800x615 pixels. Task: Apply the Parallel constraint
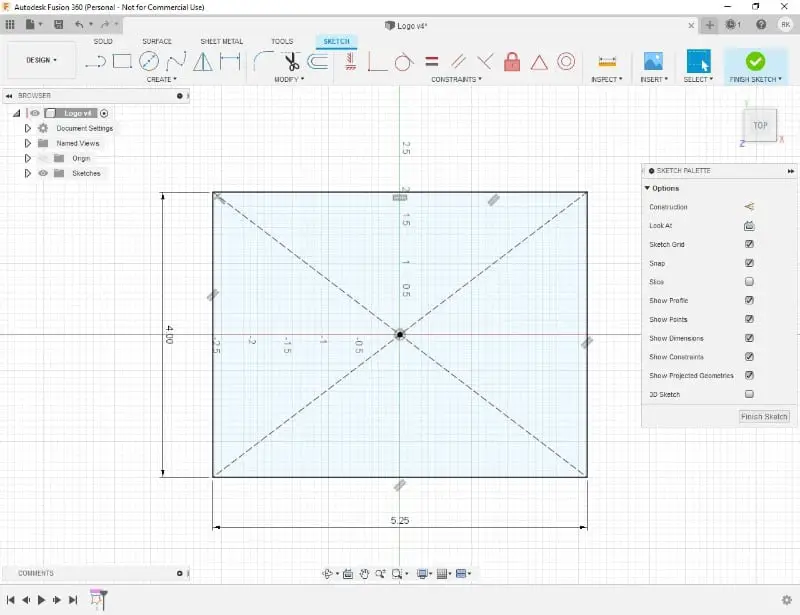[x=458, y=62]
